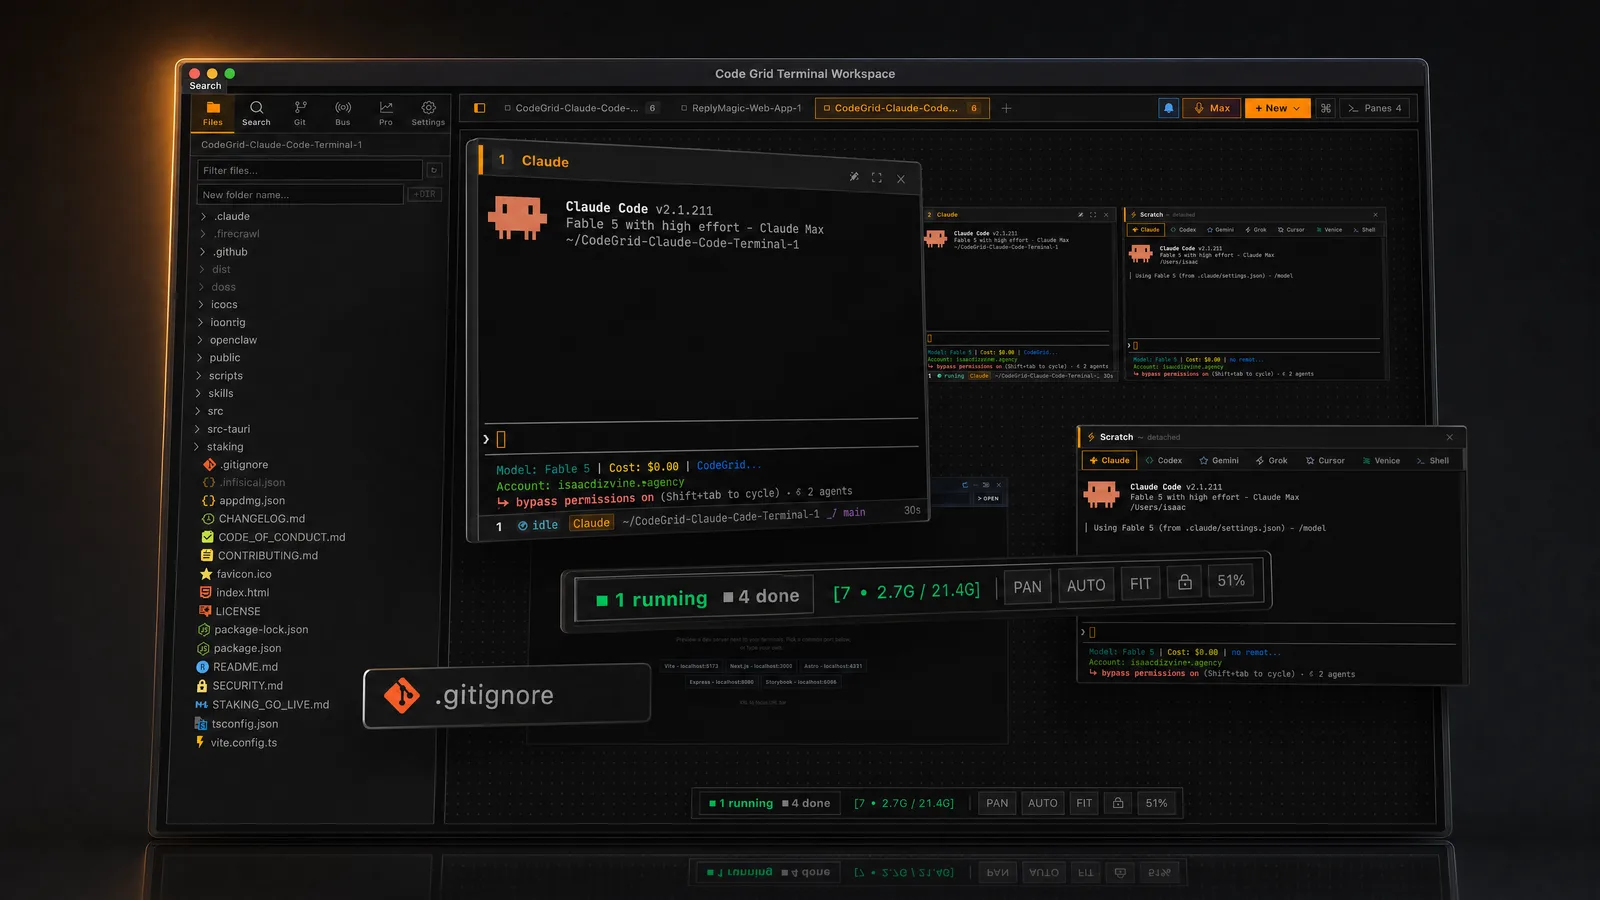Open tsconfig.json in the file tree

tap(237, 724)
